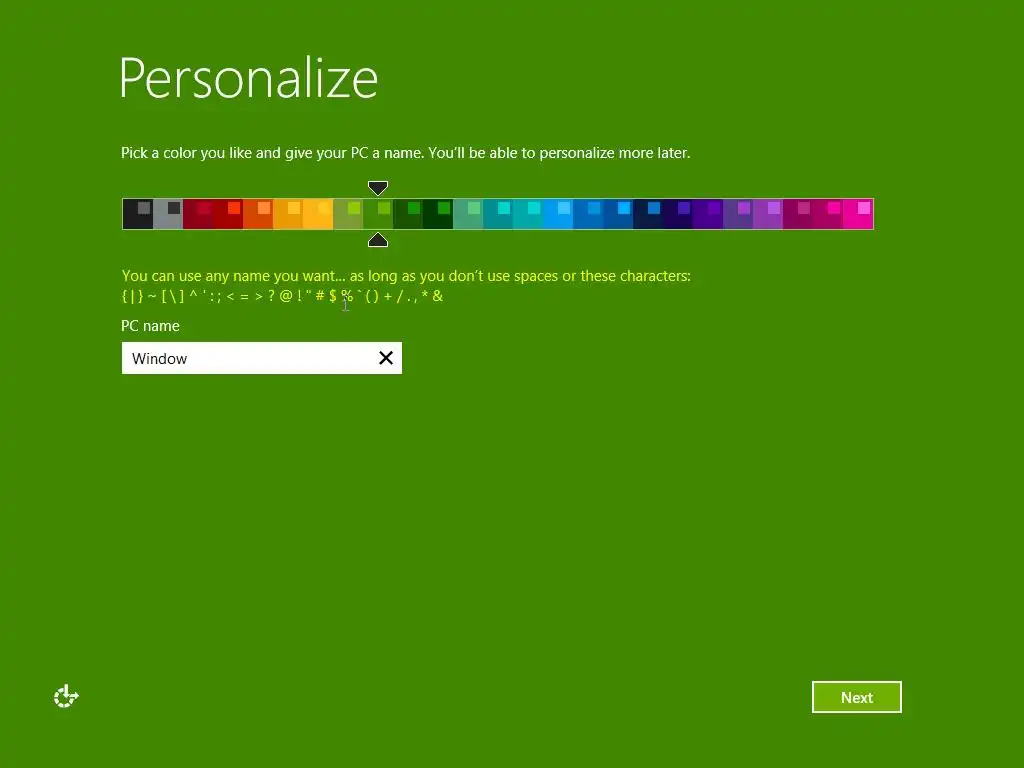Viewport: 1024px width, 768px height.
Task: Click into the PC name field
Action: point(261,358)
